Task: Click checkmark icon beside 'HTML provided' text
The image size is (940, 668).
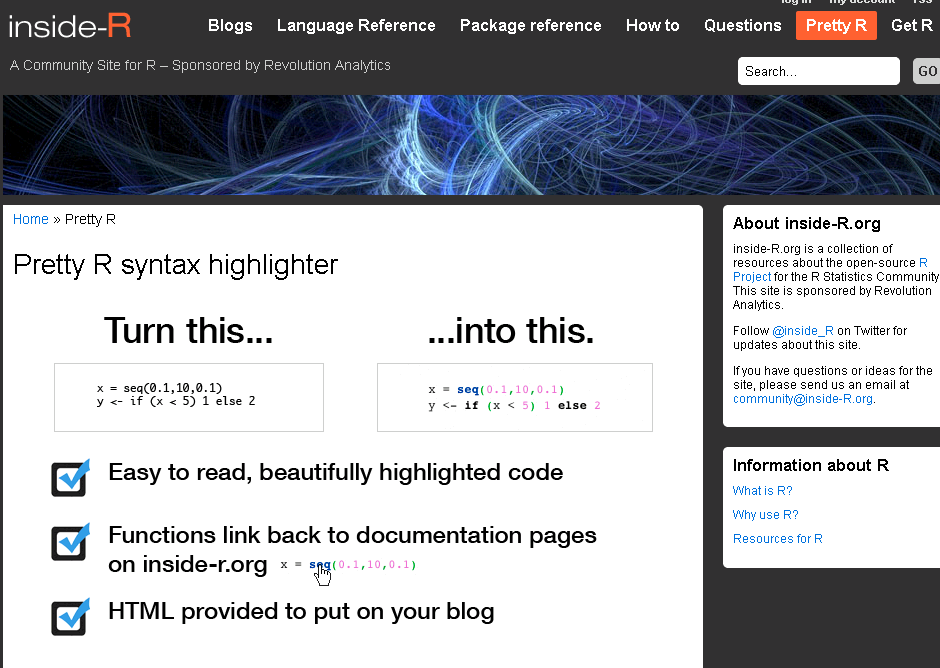Action: tap(70, 616)
